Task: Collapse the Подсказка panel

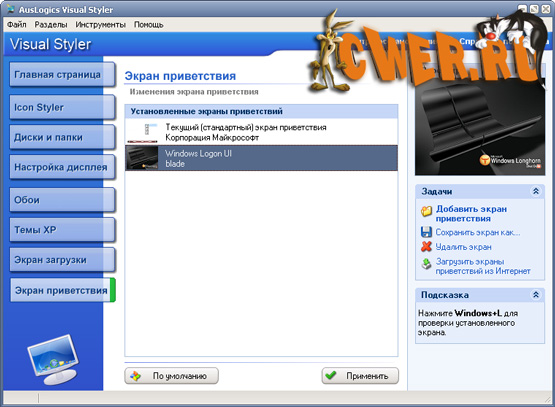Action: [x=536, y=295]
